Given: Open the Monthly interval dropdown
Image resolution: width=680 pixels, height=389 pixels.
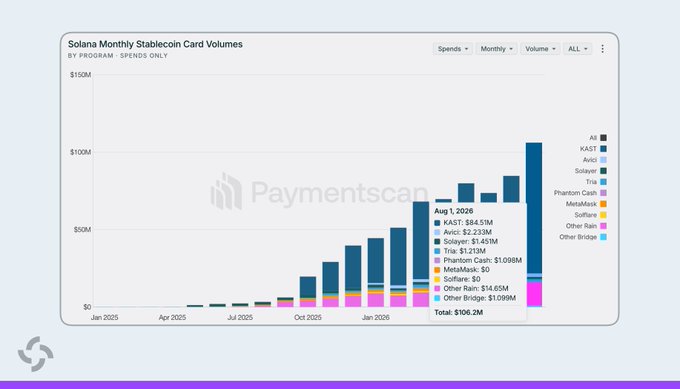Looking at the screenshot, I should pos(497,49).
